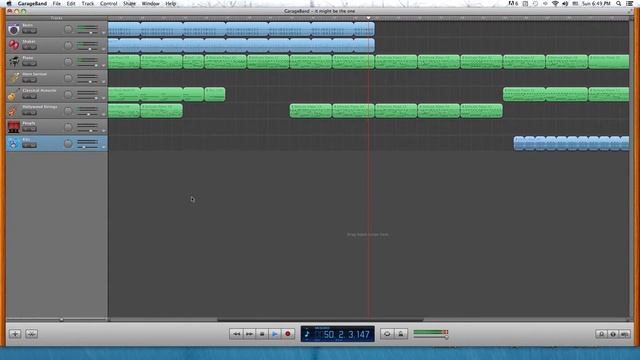The height and width of the screenshot is (360, 640).
Task: Start recording with the red Record button
Action: [x=288, y=334]
